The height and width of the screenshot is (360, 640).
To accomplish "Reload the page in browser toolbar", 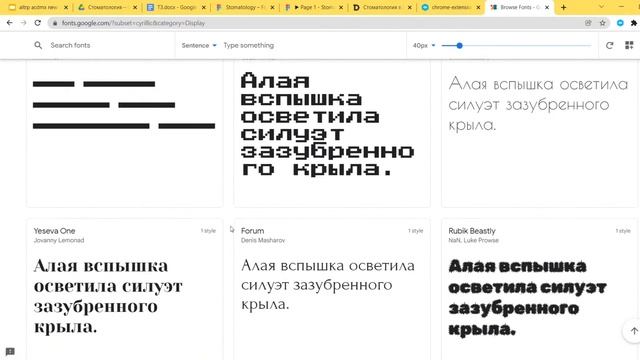I will [x=38, y=23].
